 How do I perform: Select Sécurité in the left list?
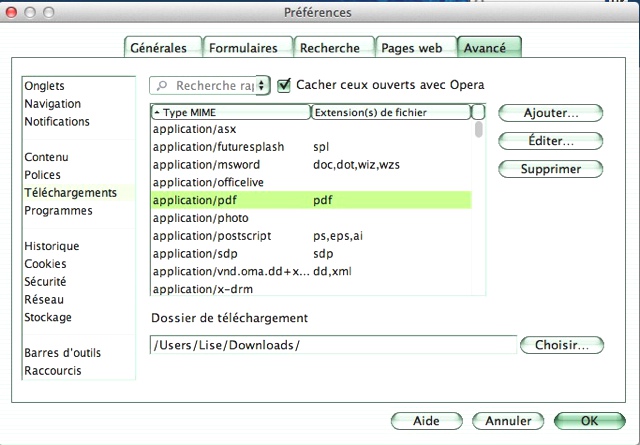pos(45,282)
